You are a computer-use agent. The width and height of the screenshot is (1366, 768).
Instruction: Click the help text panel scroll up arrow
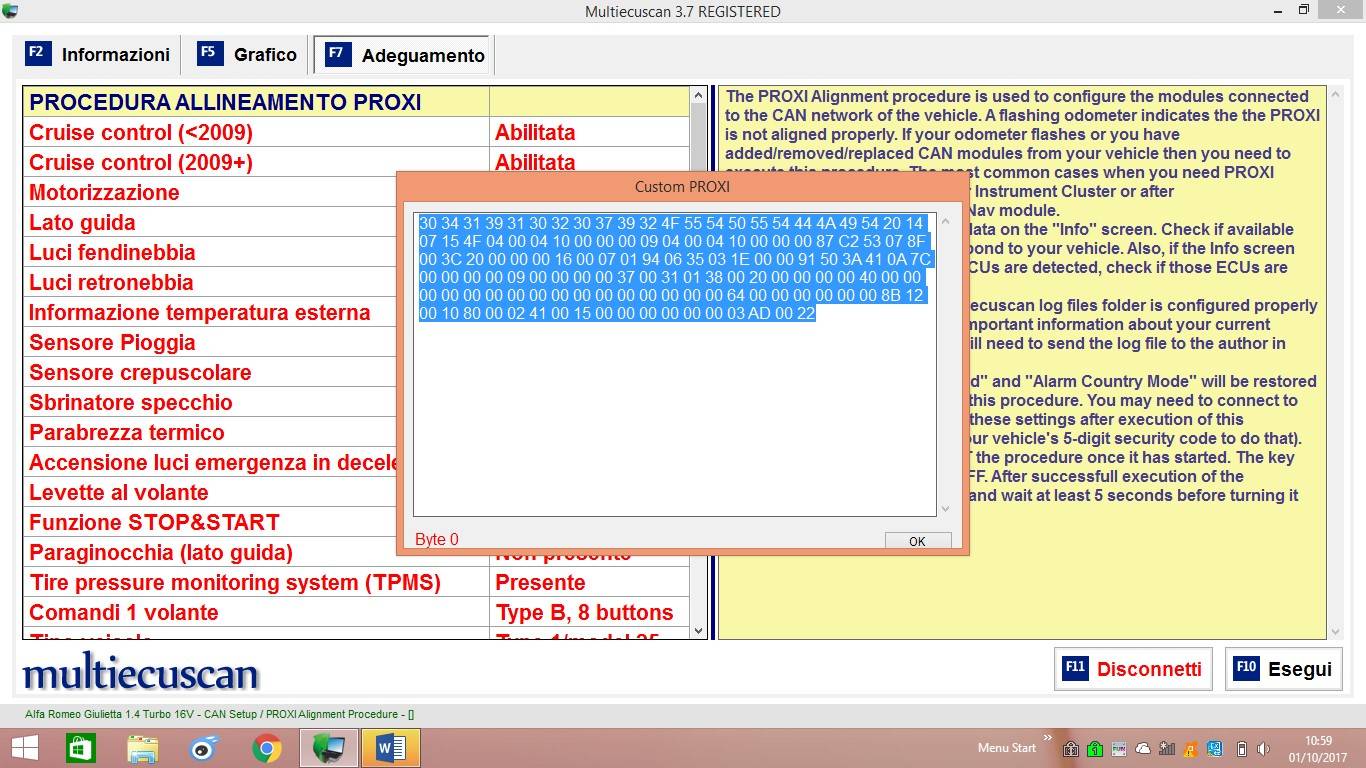click(1336, 96)
